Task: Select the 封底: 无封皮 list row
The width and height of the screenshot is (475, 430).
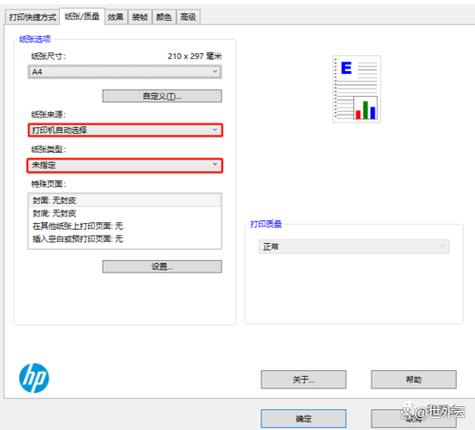Action: (125, 213)
